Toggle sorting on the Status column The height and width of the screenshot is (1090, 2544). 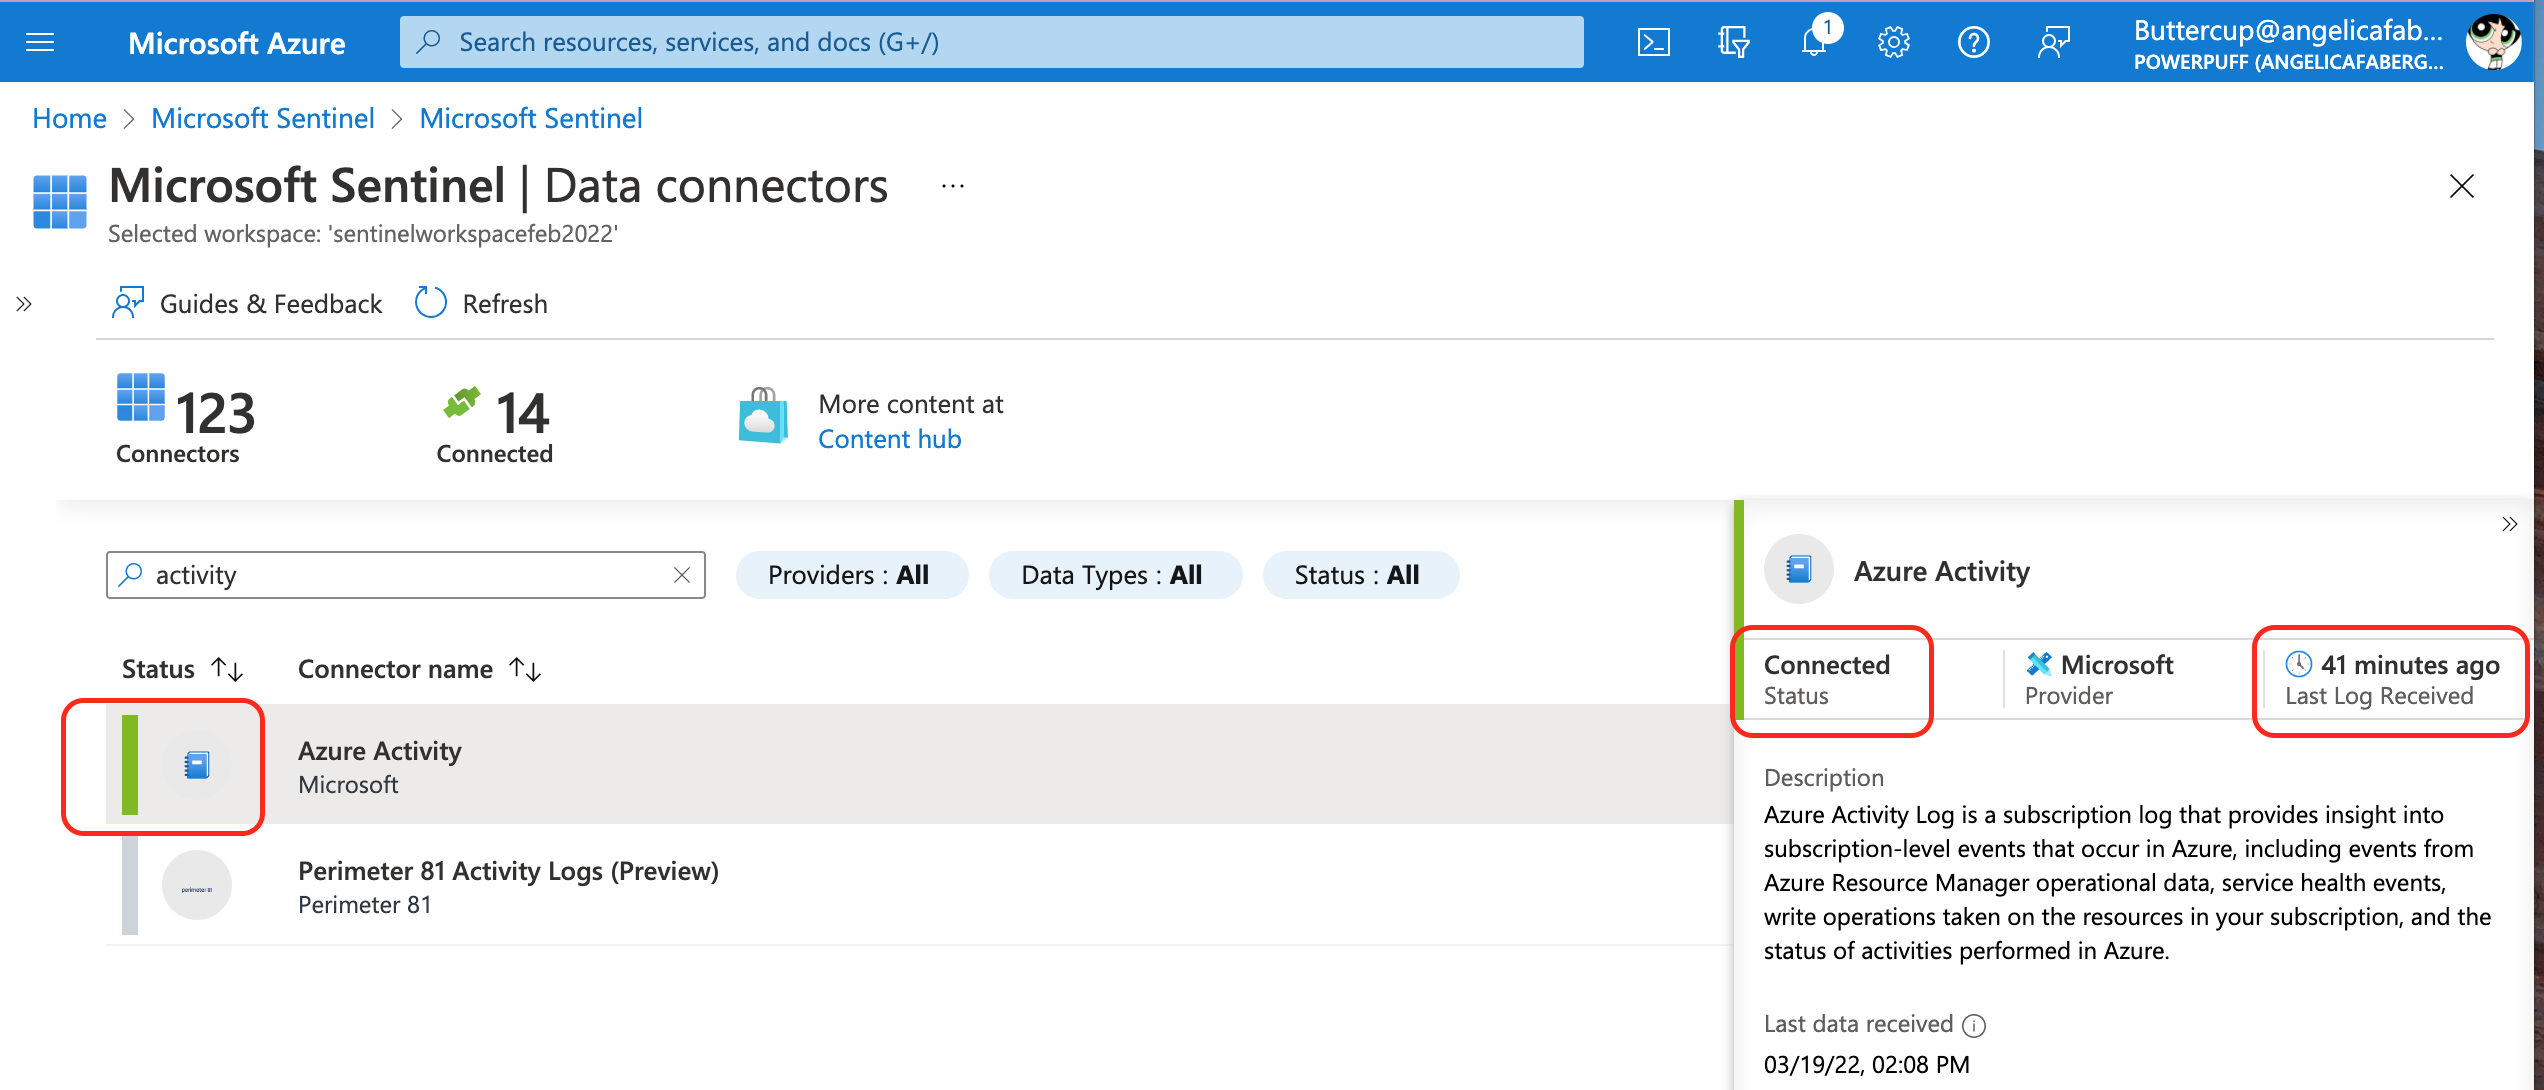(x=227, y=668)
